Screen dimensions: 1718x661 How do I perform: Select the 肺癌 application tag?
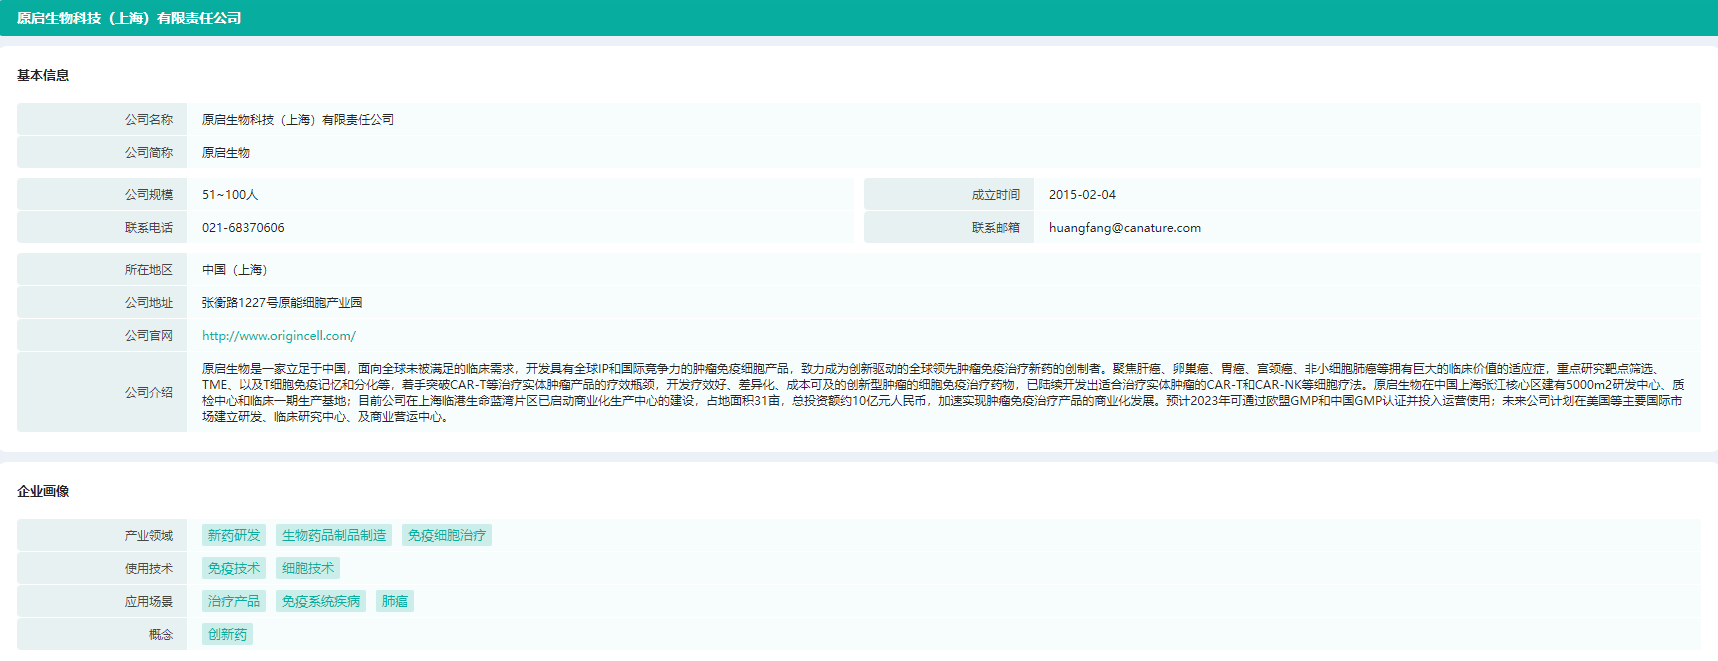click(x=395, y=602)
